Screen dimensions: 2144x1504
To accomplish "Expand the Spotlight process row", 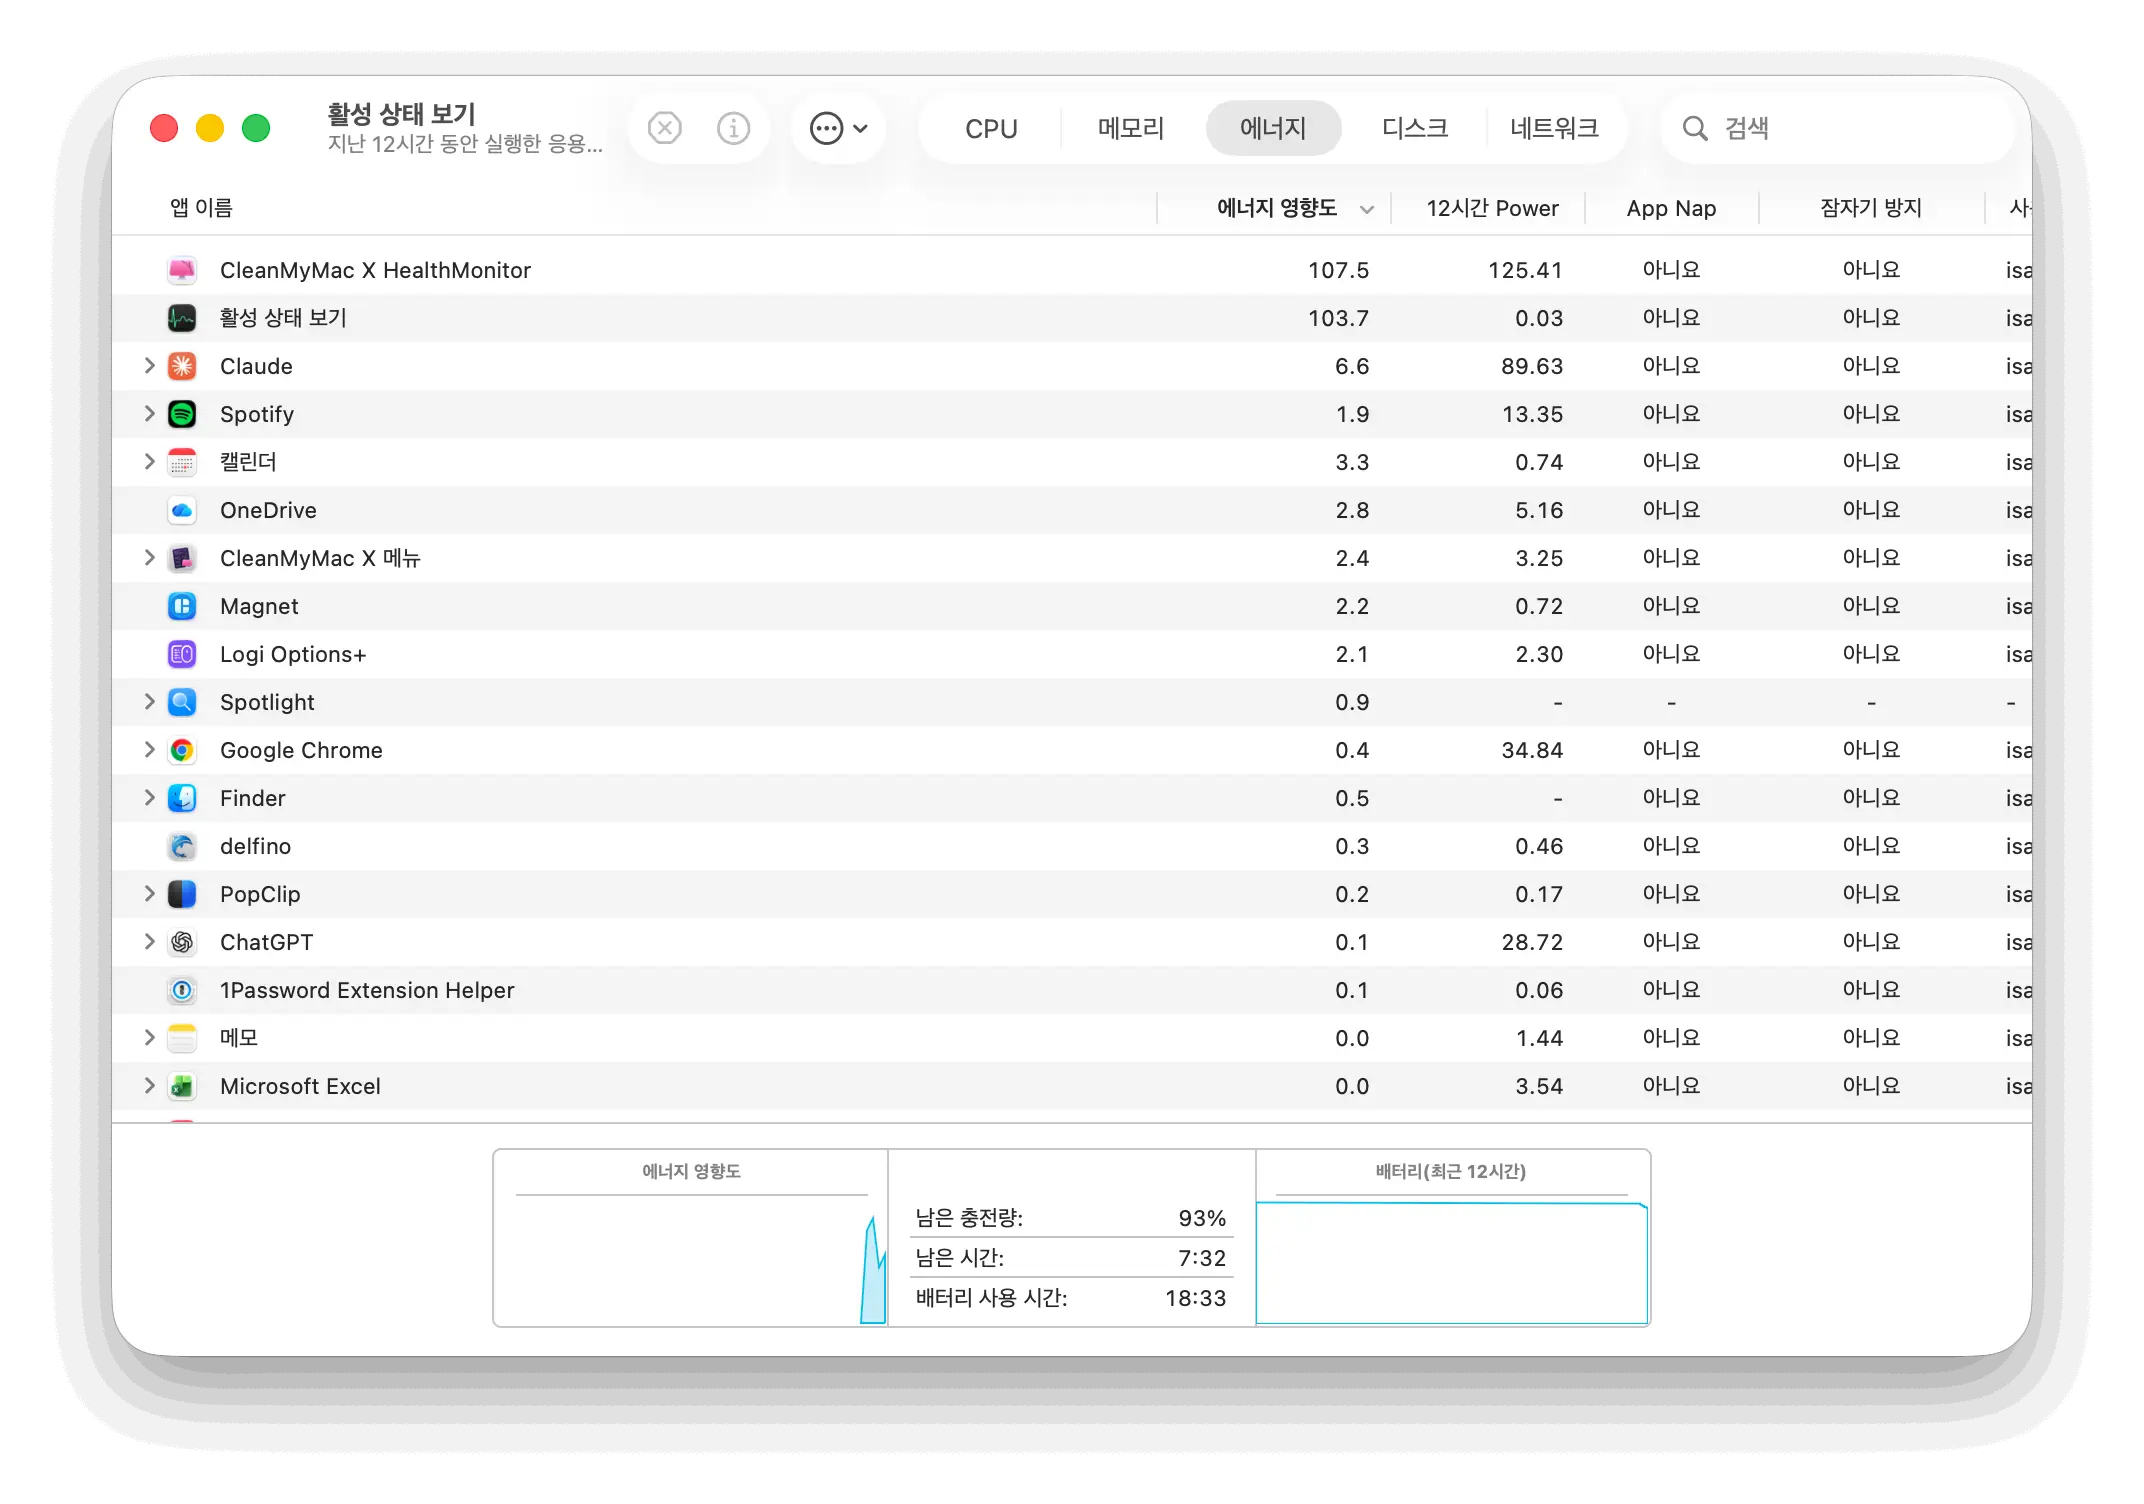I will pos(149,702).
